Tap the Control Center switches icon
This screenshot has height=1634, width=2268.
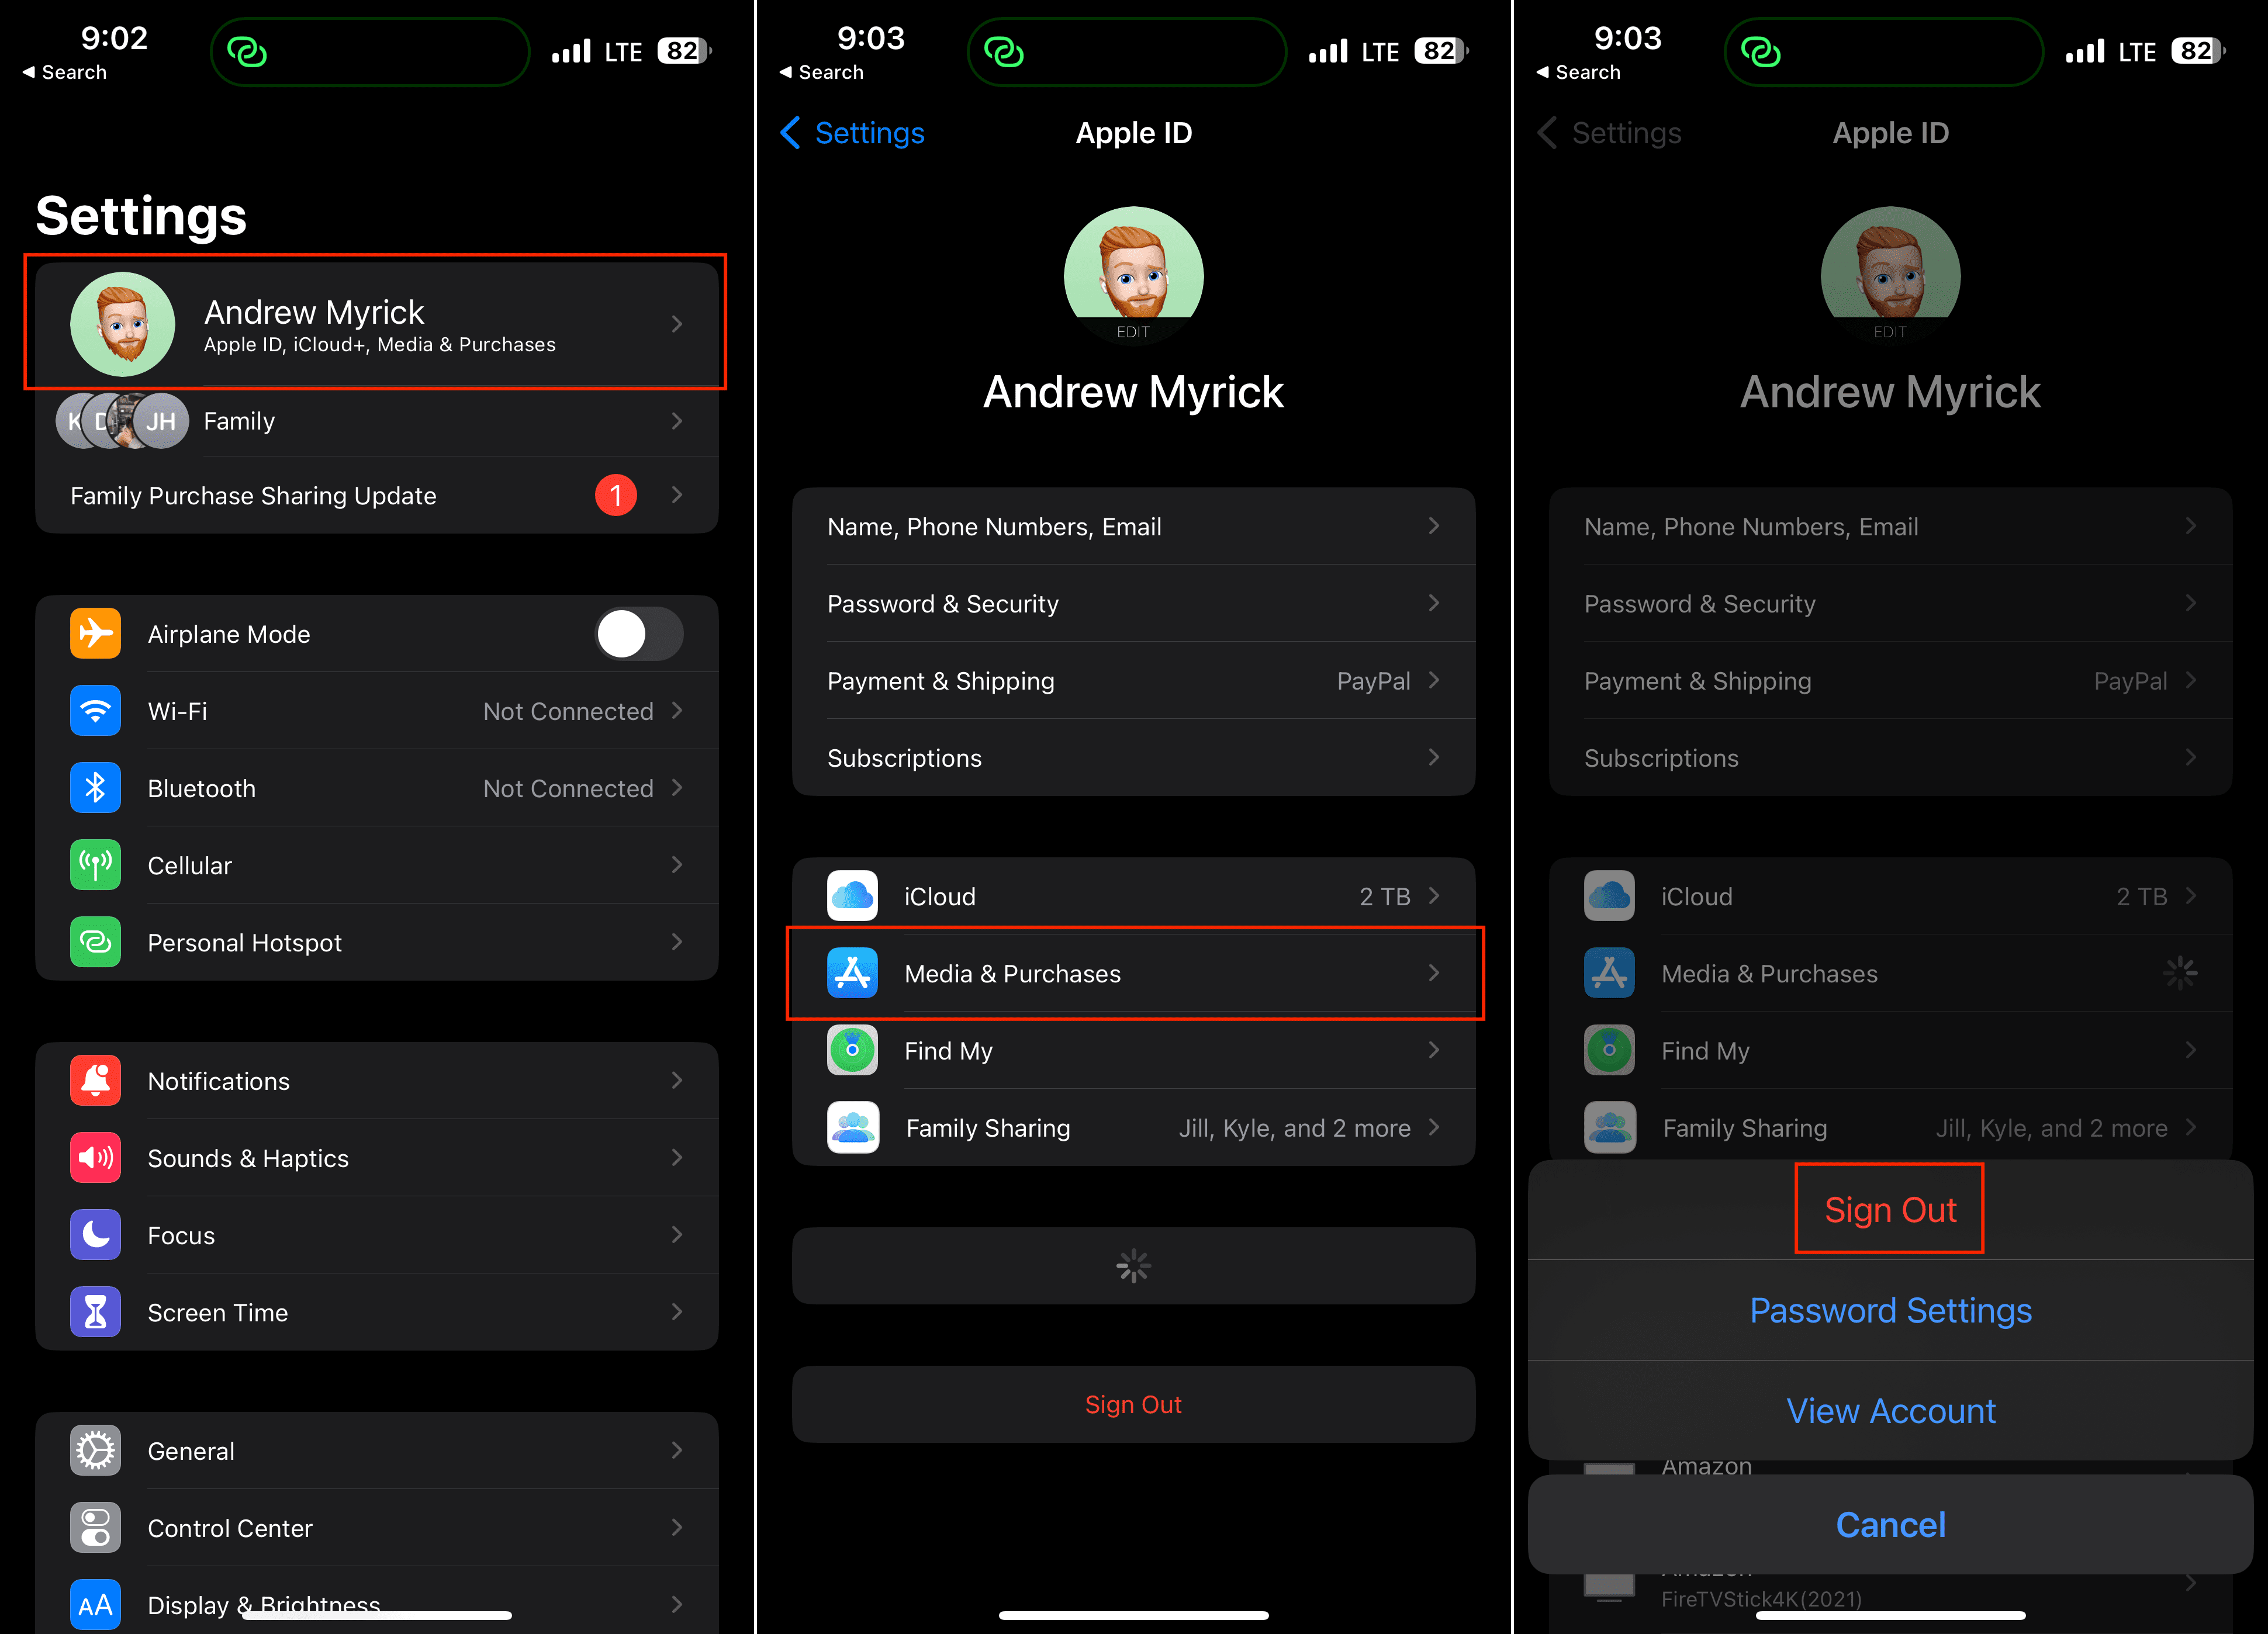[x=95, y=1527]
